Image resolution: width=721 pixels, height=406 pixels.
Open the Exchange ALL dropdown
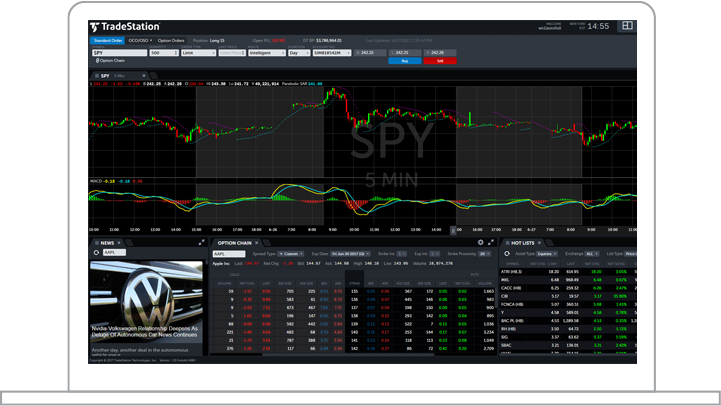click(592, 254)
